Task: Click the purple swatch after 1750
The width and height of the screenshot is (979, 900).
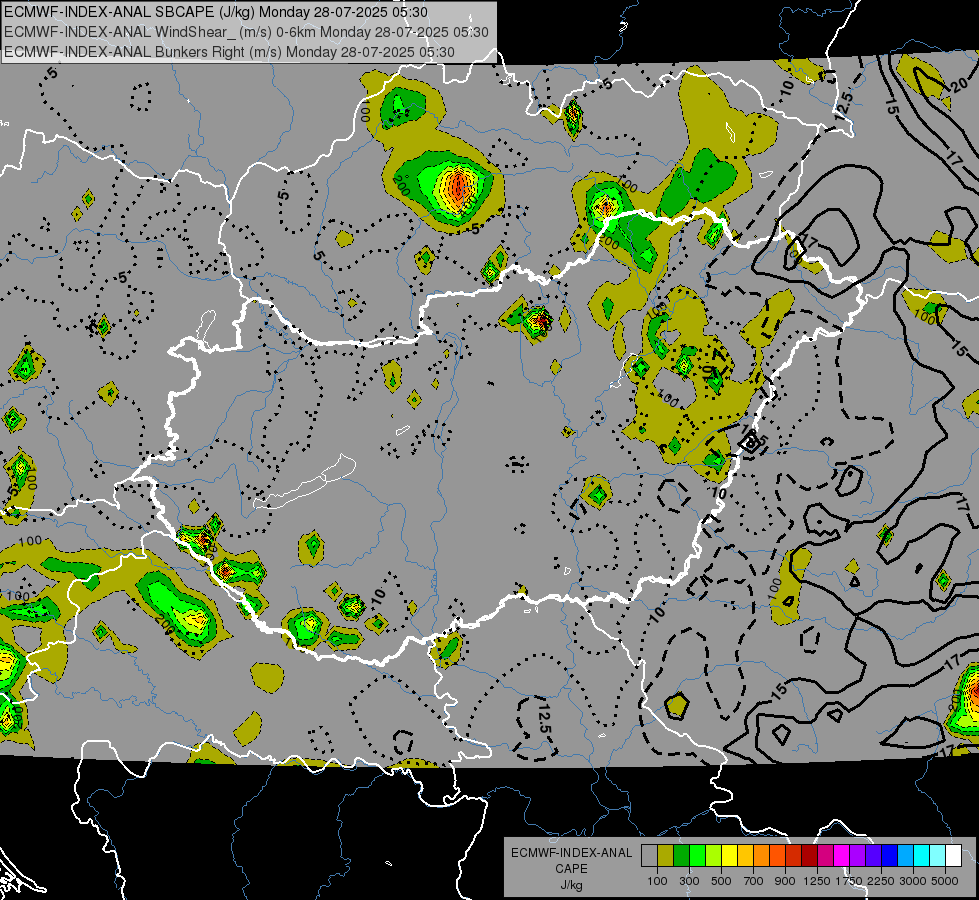Action: point(858,855)
